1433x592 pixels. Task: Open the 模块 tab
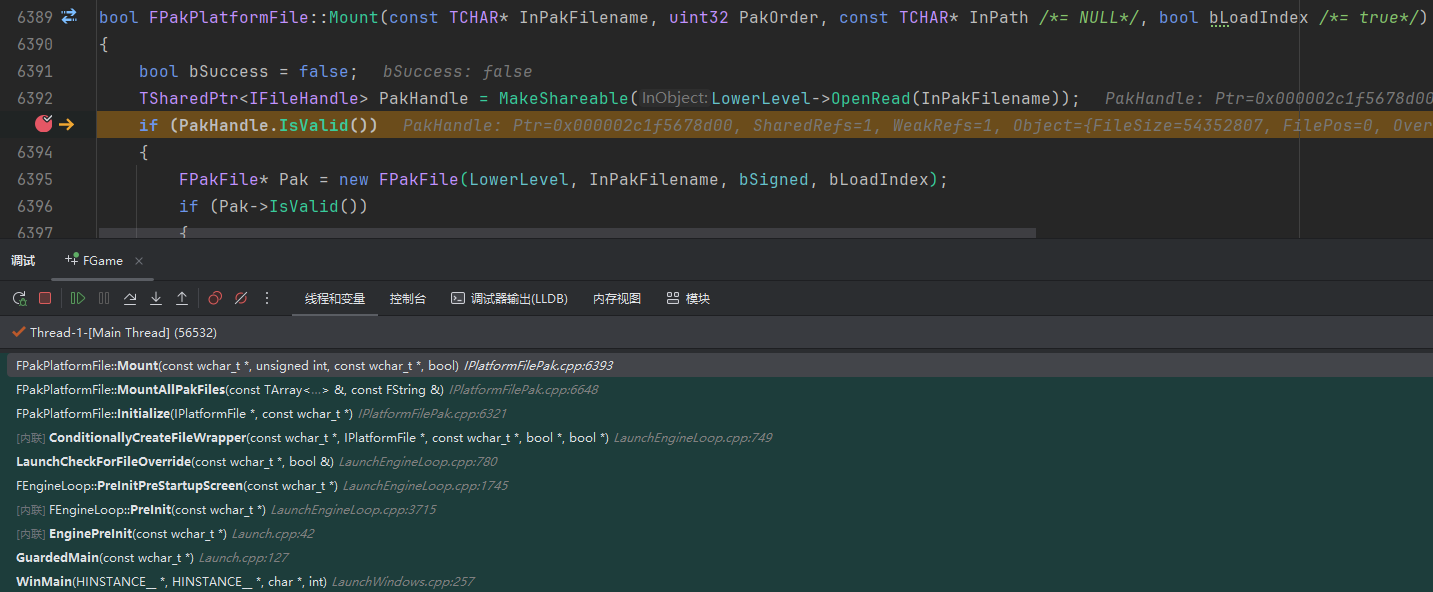pyautogui.click(x=688, y=299)
